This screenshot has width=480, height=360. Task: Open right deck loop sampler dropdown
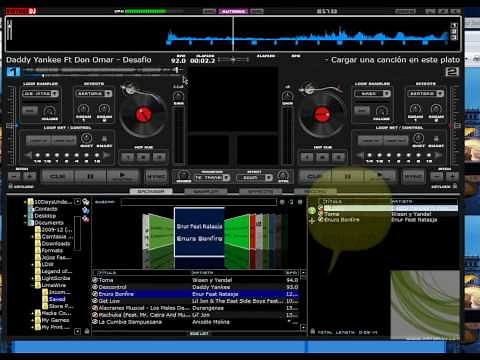pyautogui.click(x=372, y=94)
